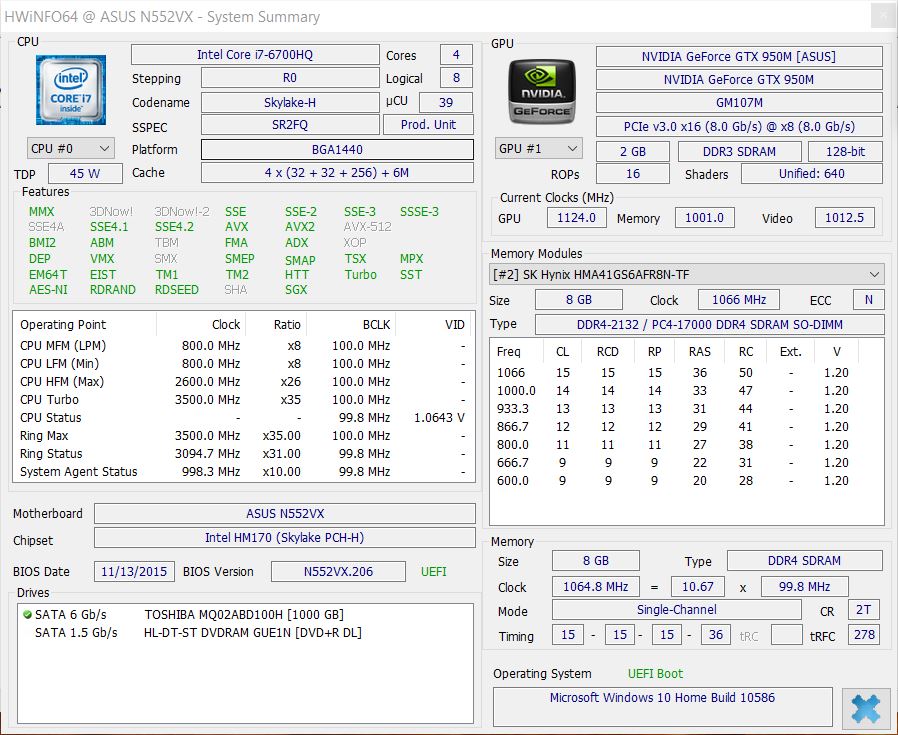This screenshot has height=735, width=898.
Task: Click the SR2FQ SSPEC field
Action: pyautogui.click(x=290, y=125)
